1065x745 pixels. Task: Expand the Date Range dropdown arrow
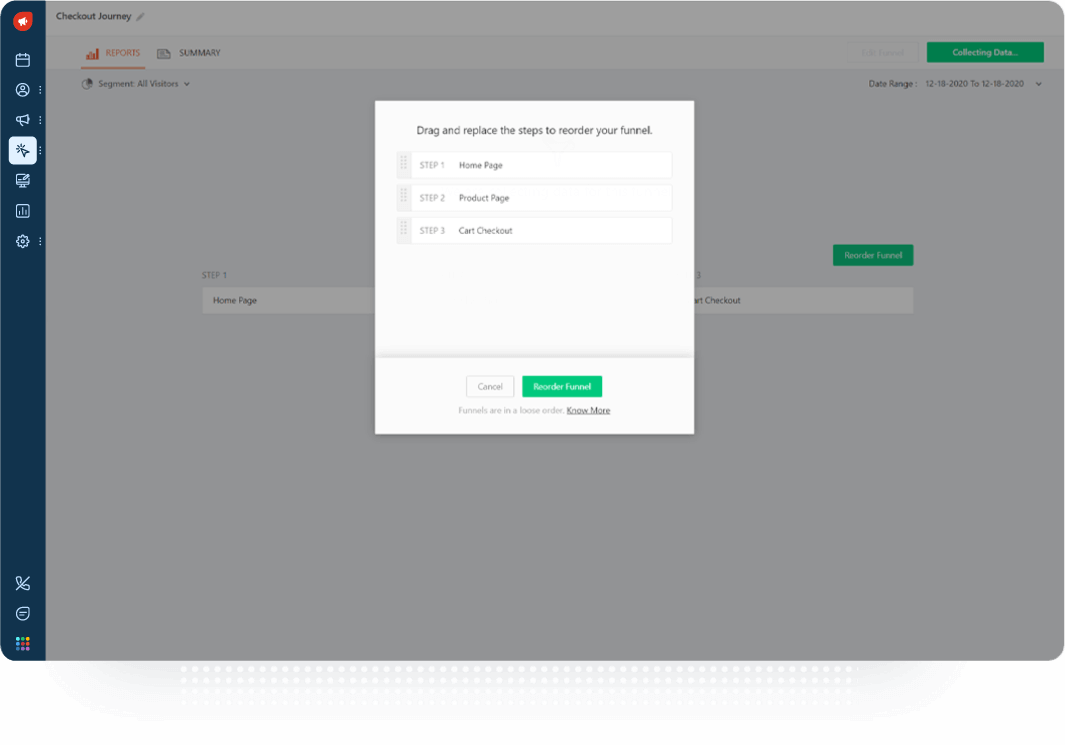[x=1038, y=84]
